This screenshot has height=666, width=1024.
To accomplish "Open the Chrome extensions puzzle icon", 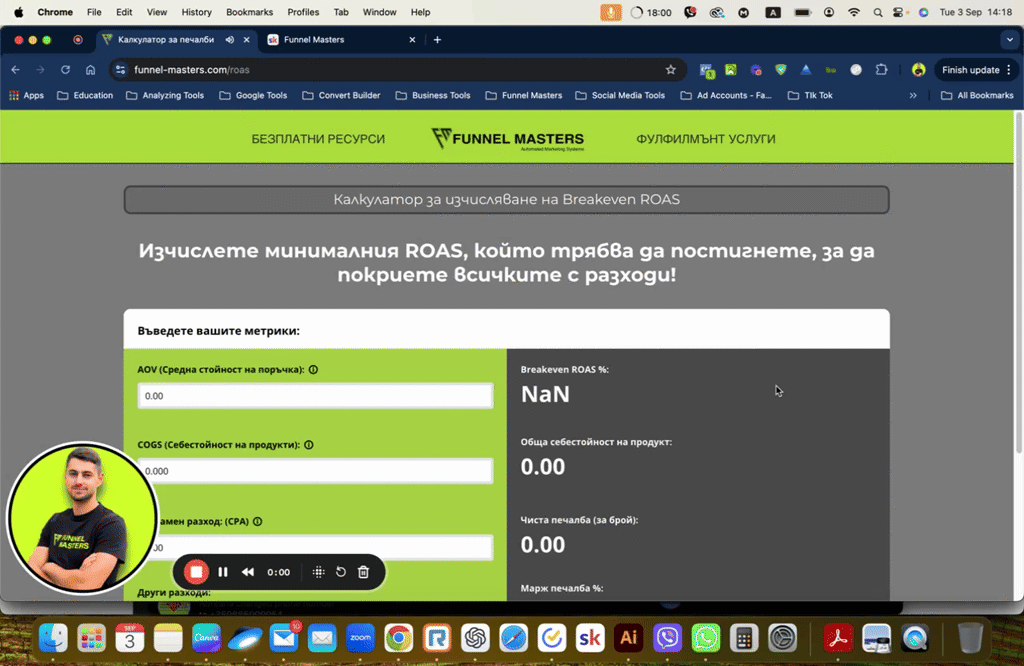I will 881,70.
